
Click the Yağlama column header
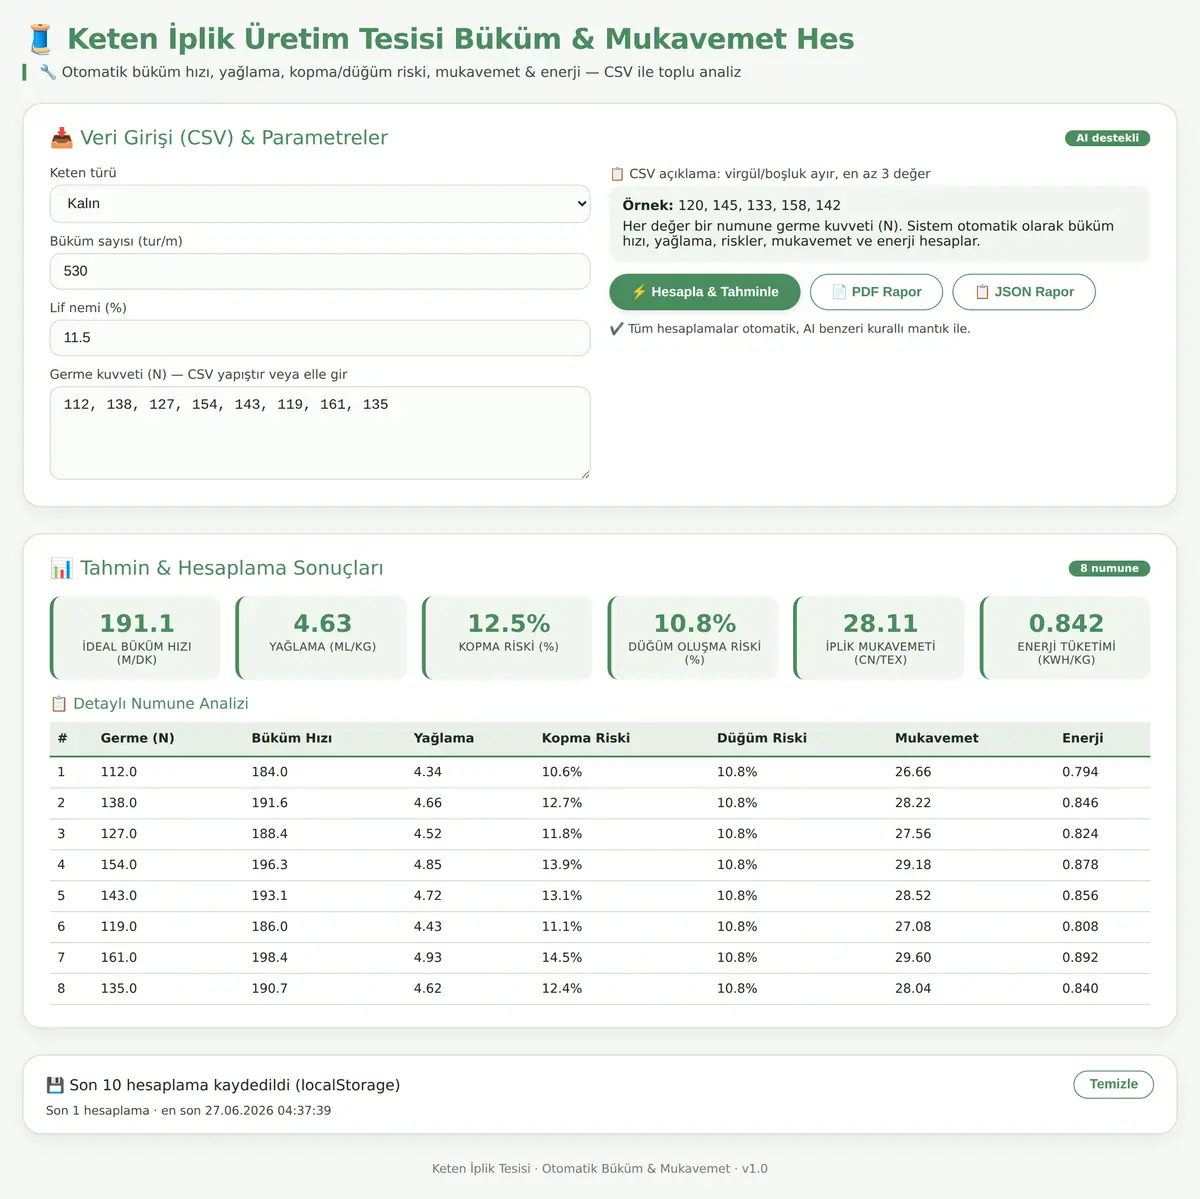(x=444, y=738)
